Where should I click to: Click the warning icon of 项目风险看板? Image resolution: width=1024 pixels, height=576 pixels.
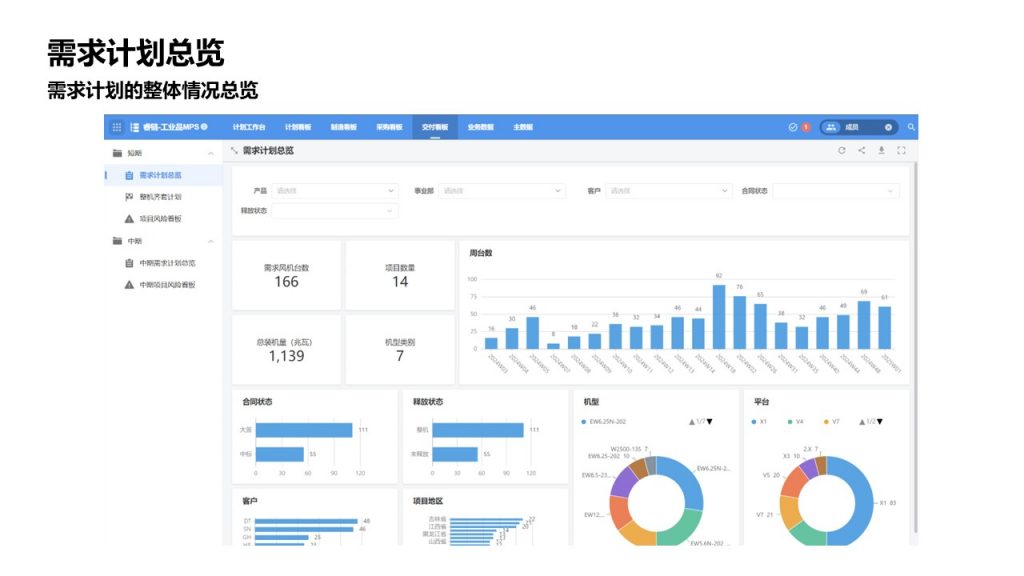click(x=129, y=219)
